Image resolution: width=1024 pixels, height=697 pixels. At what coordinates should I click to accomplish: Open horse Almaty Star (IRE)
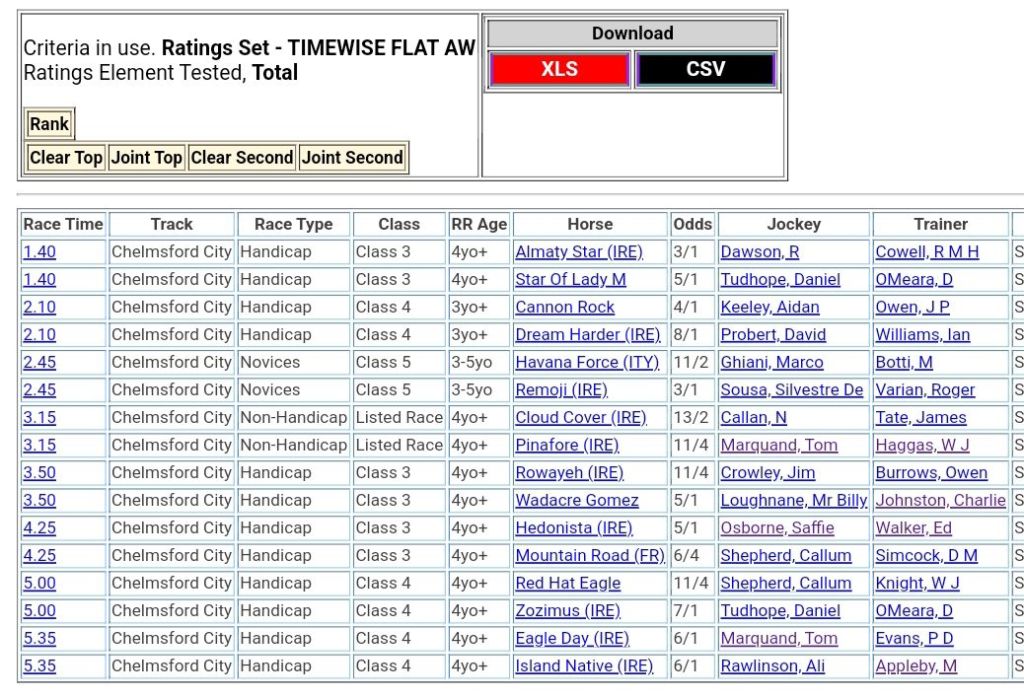click(578, 252)
